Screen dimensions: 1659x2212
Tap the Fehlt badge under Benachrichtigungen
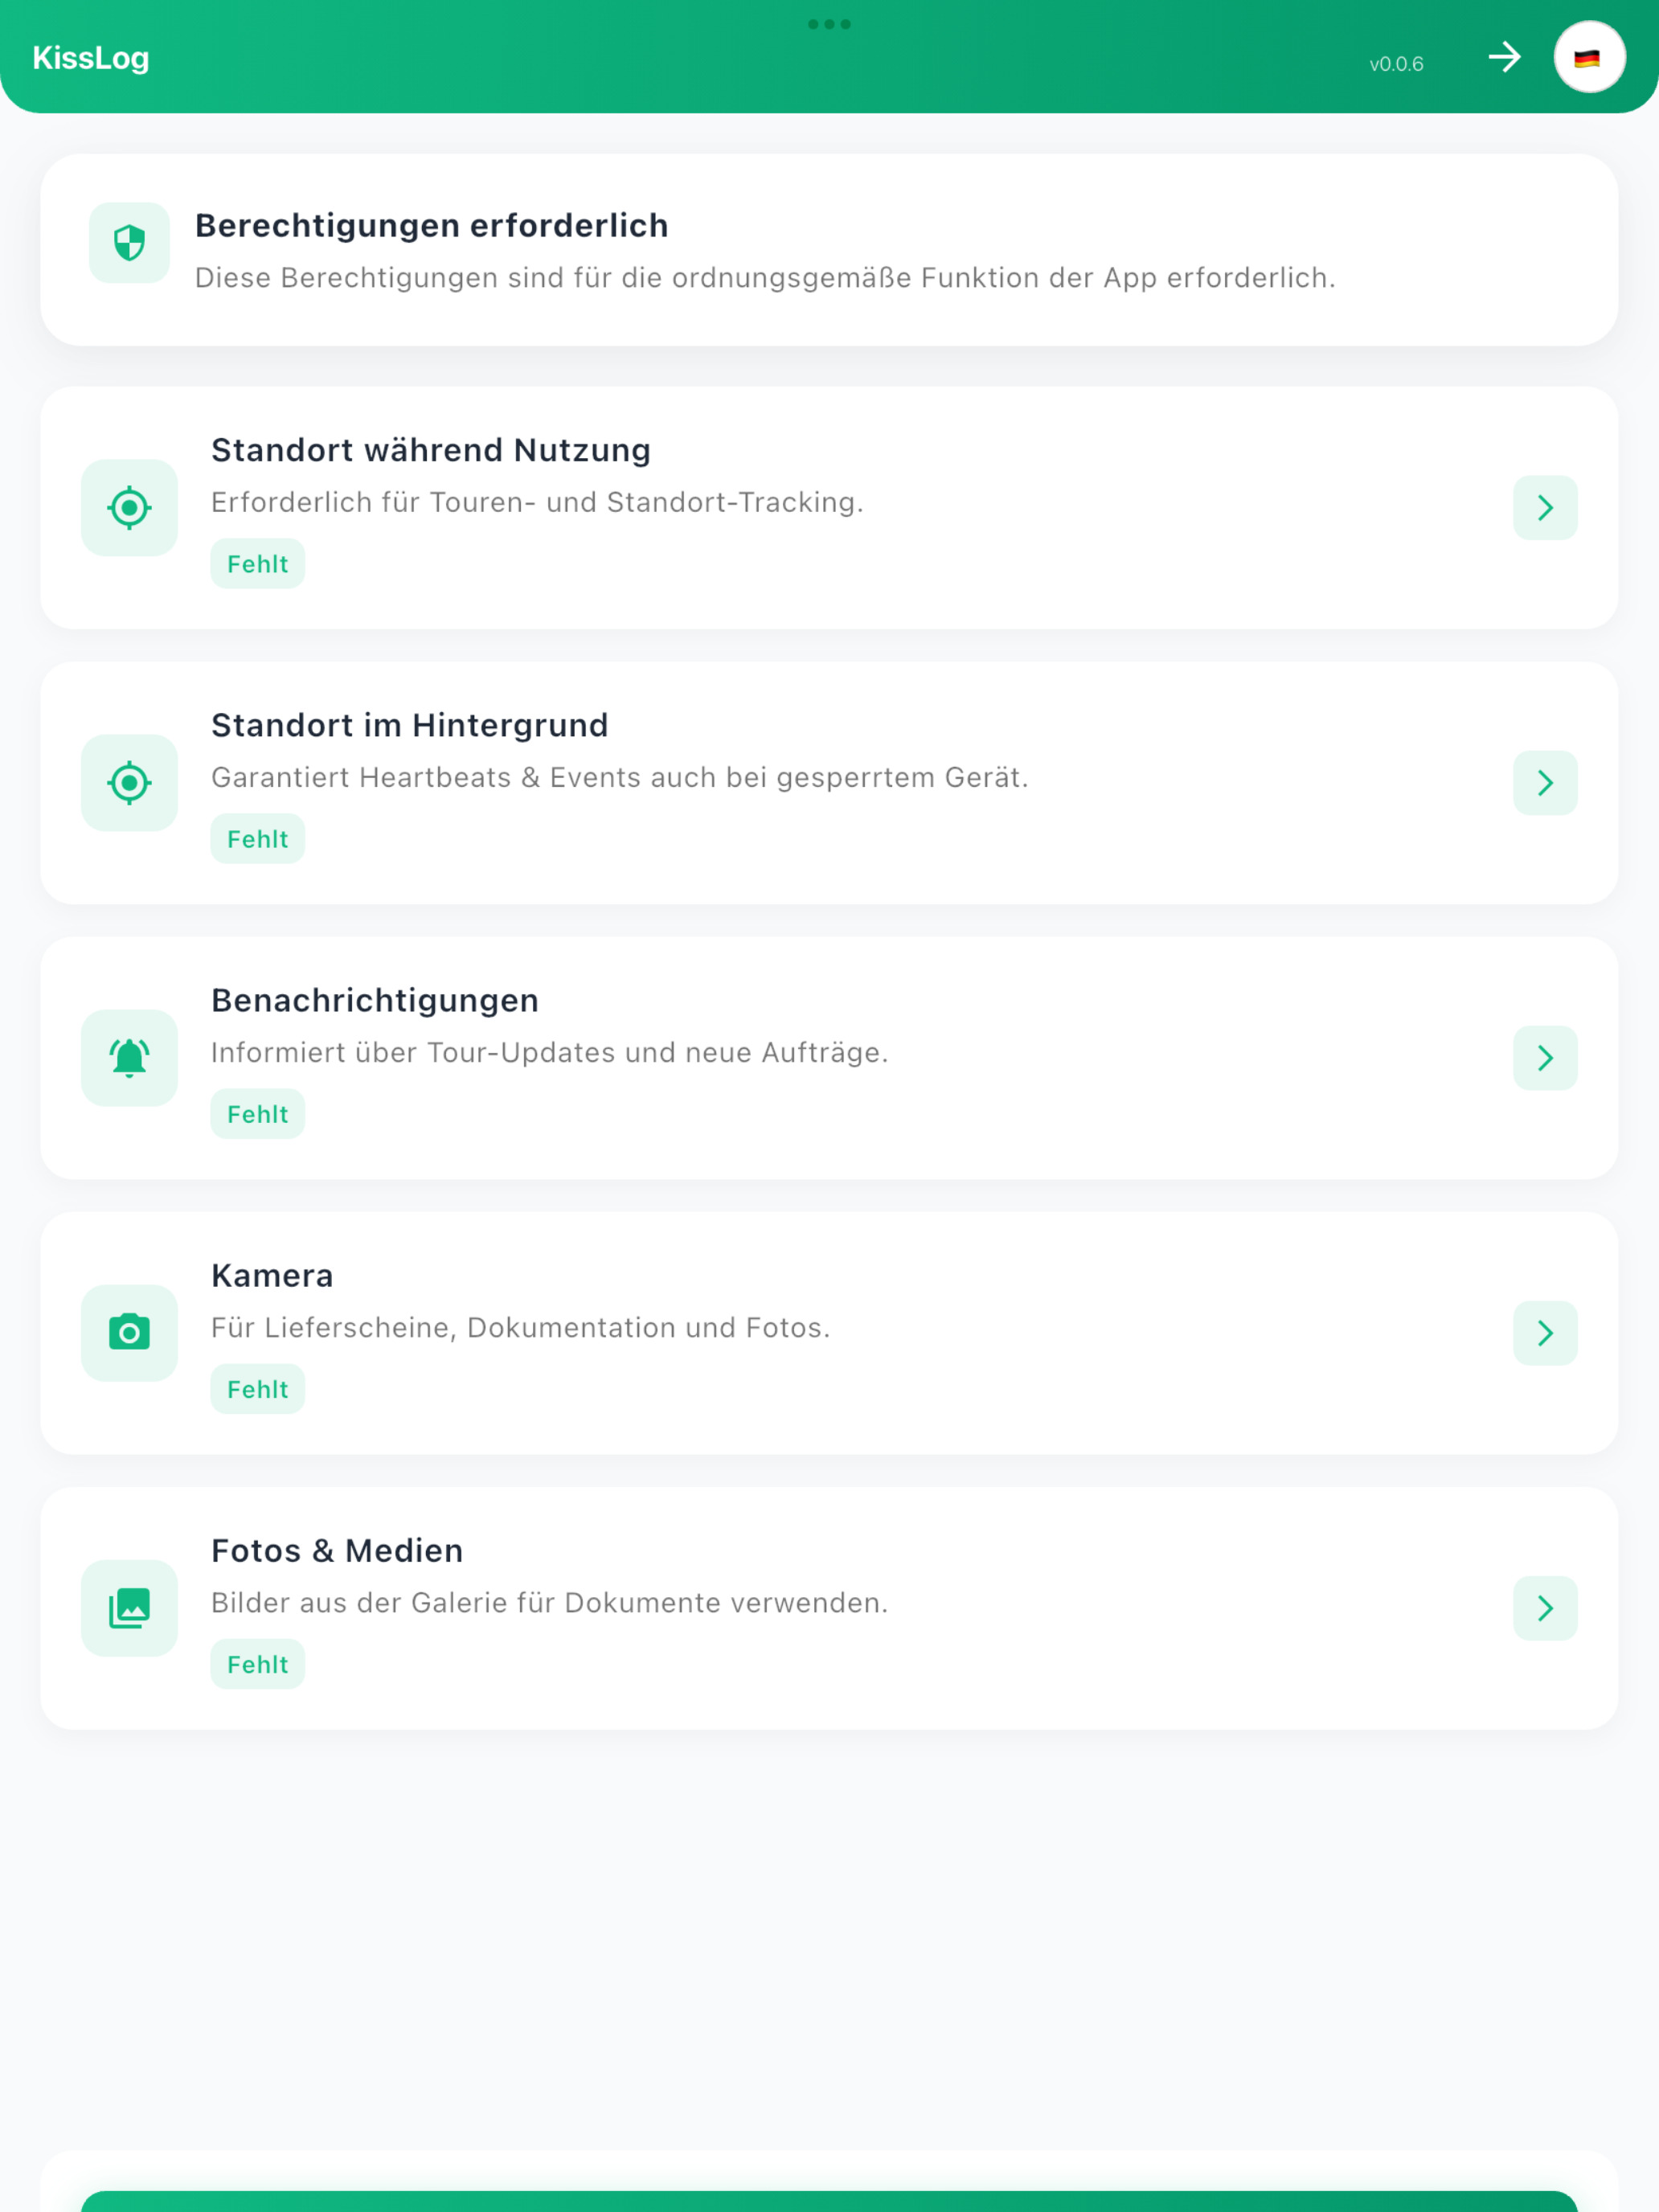tap(257, 1114)
